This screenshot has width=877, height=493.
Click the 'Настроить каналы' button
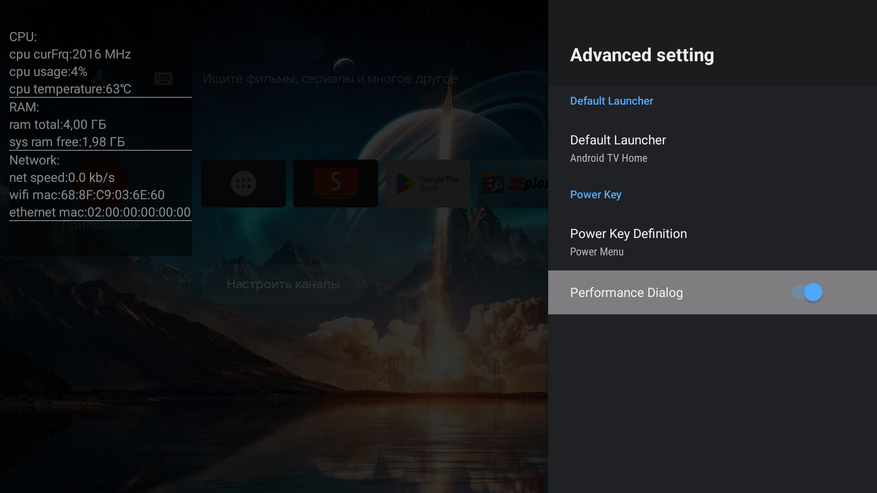pos(283,284)
